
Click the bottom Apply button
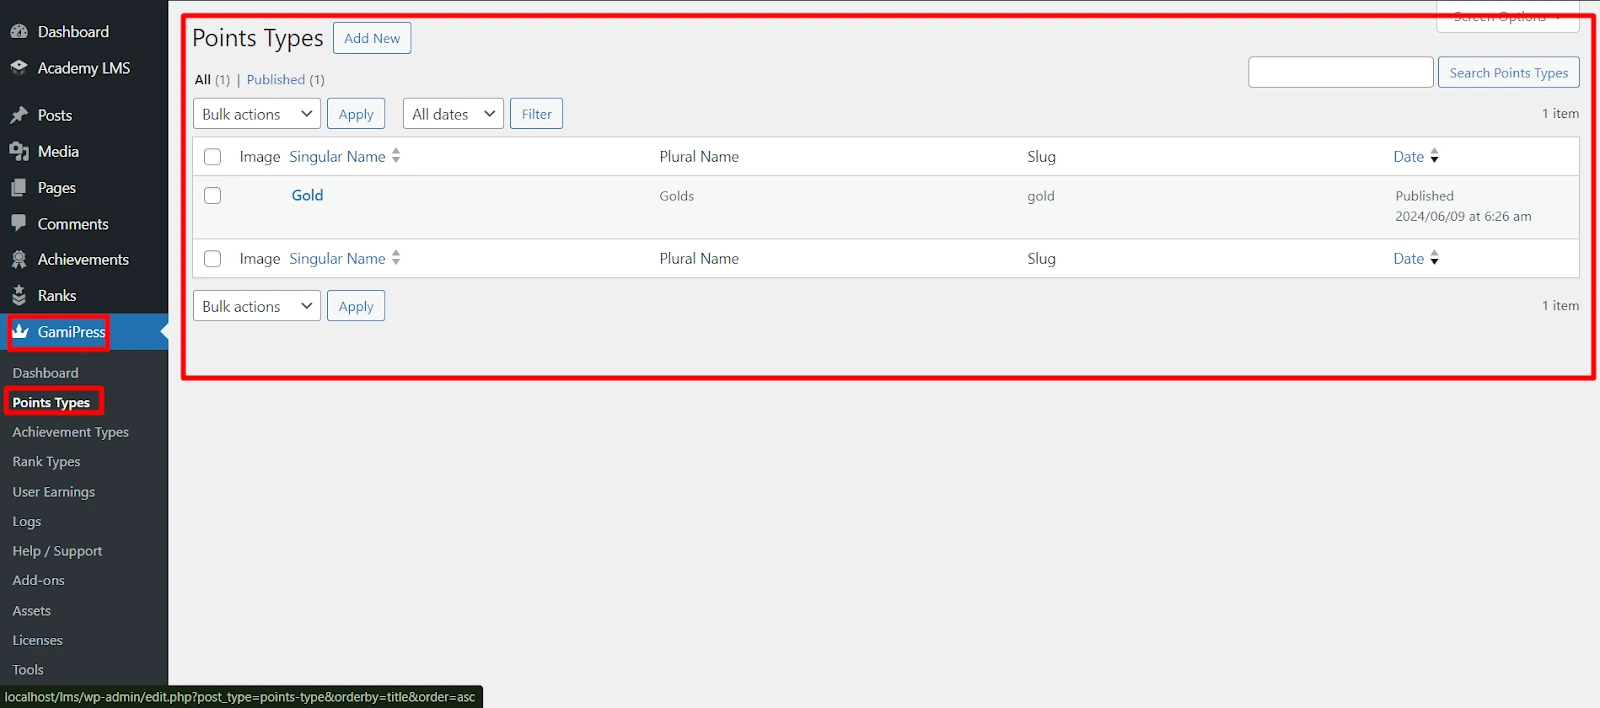coord(356,306)
